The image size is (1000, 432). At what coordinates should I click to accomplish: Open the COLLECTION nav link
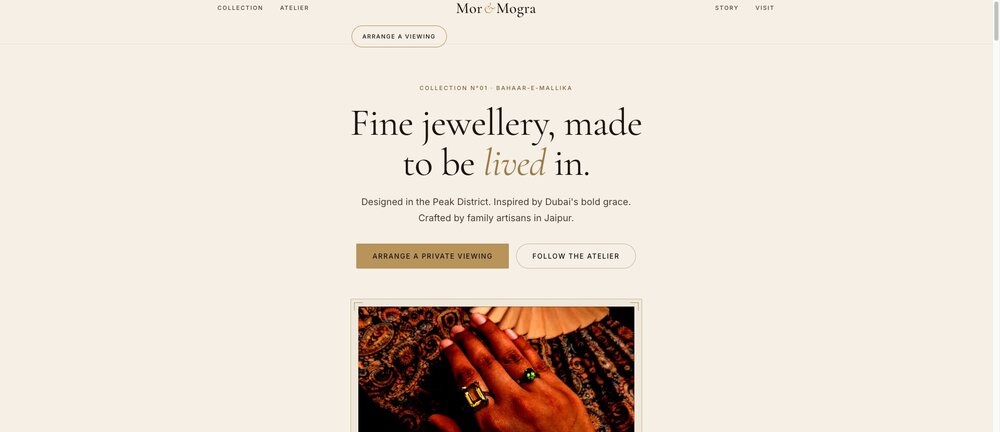[x=240, y=8]
